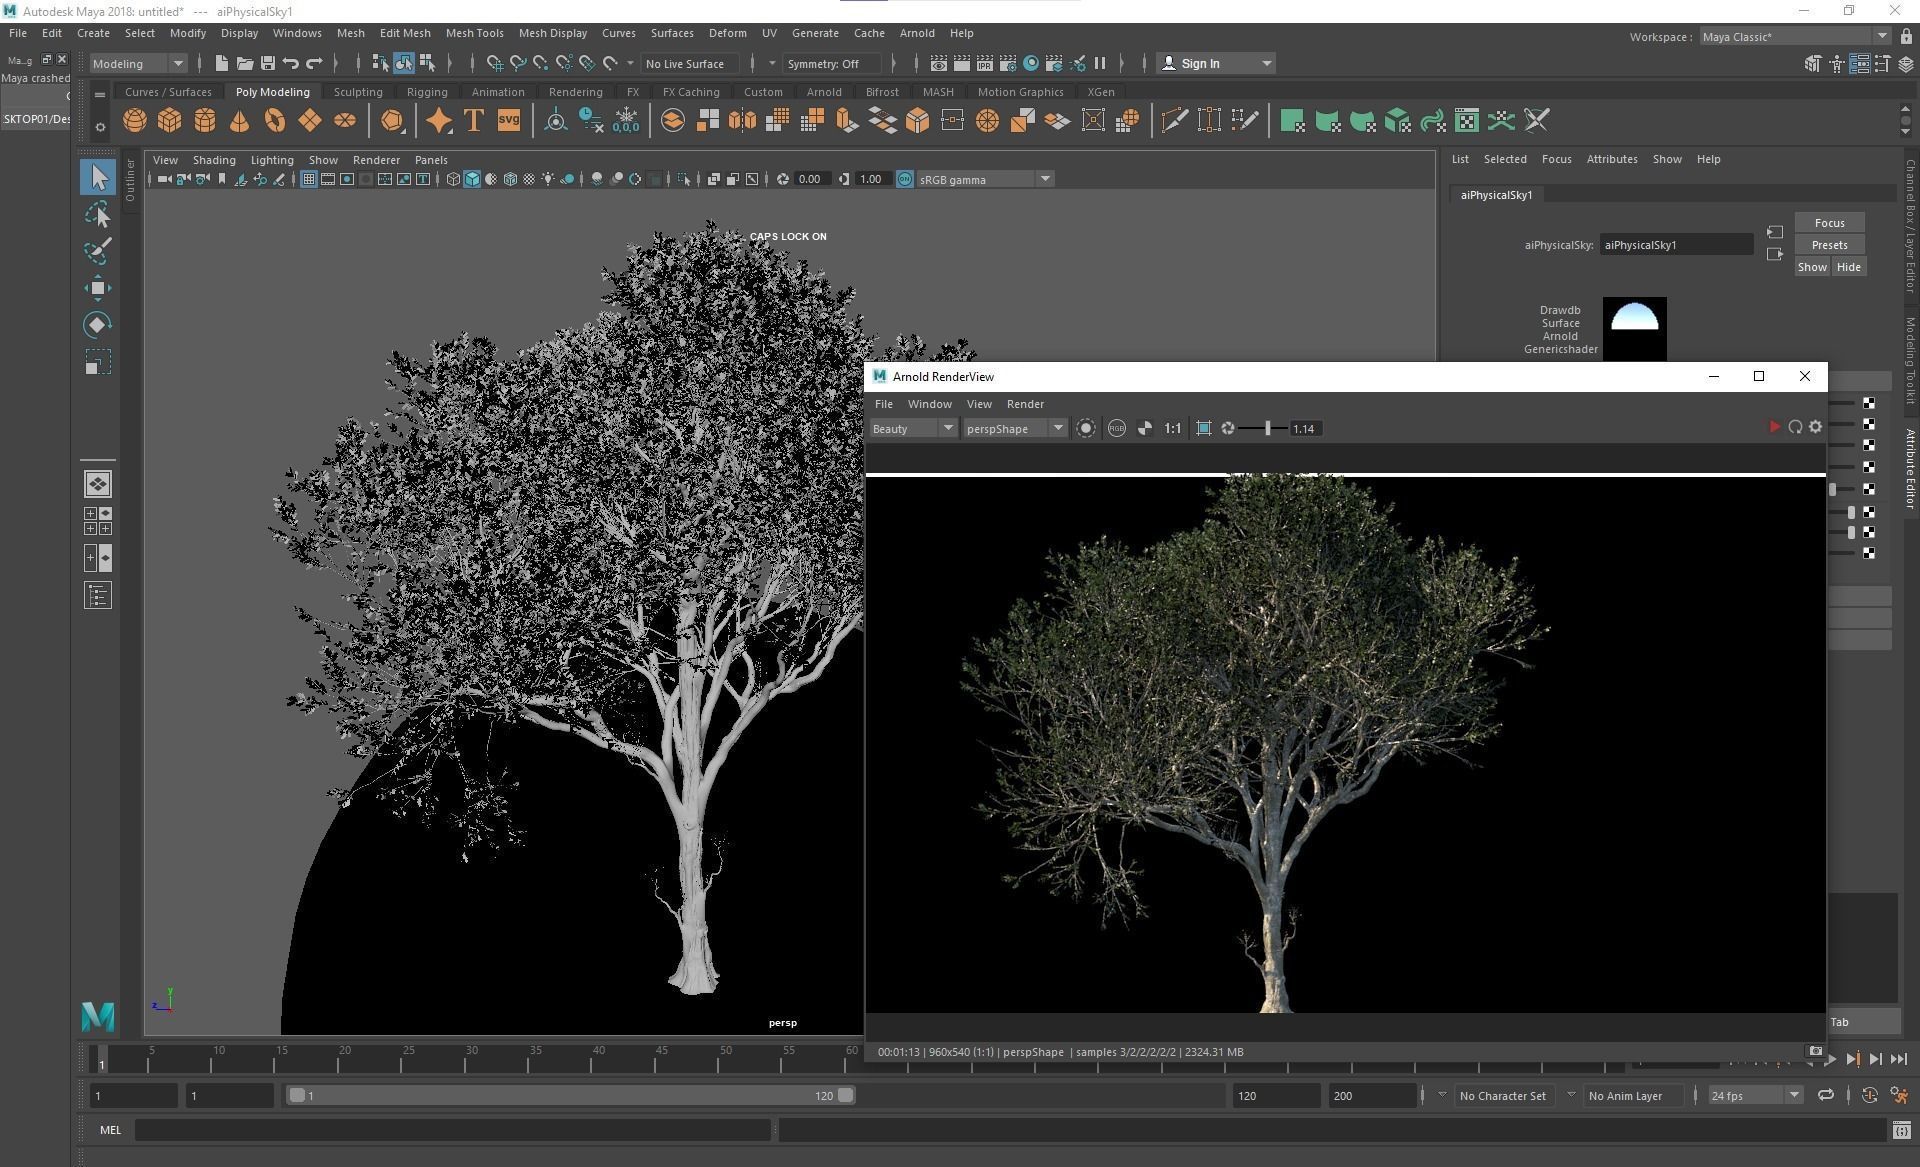Open the Mesh Tools menu
The width and height of the screenshot is (1920, 1167).
coord(474,33)
